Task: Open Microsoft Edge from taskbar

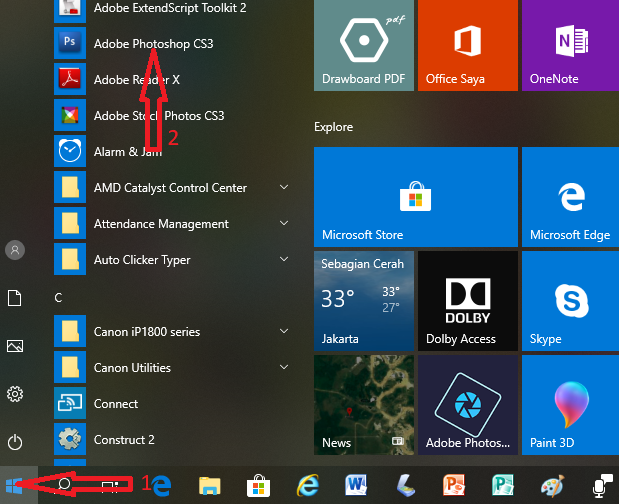Action: 161,485
